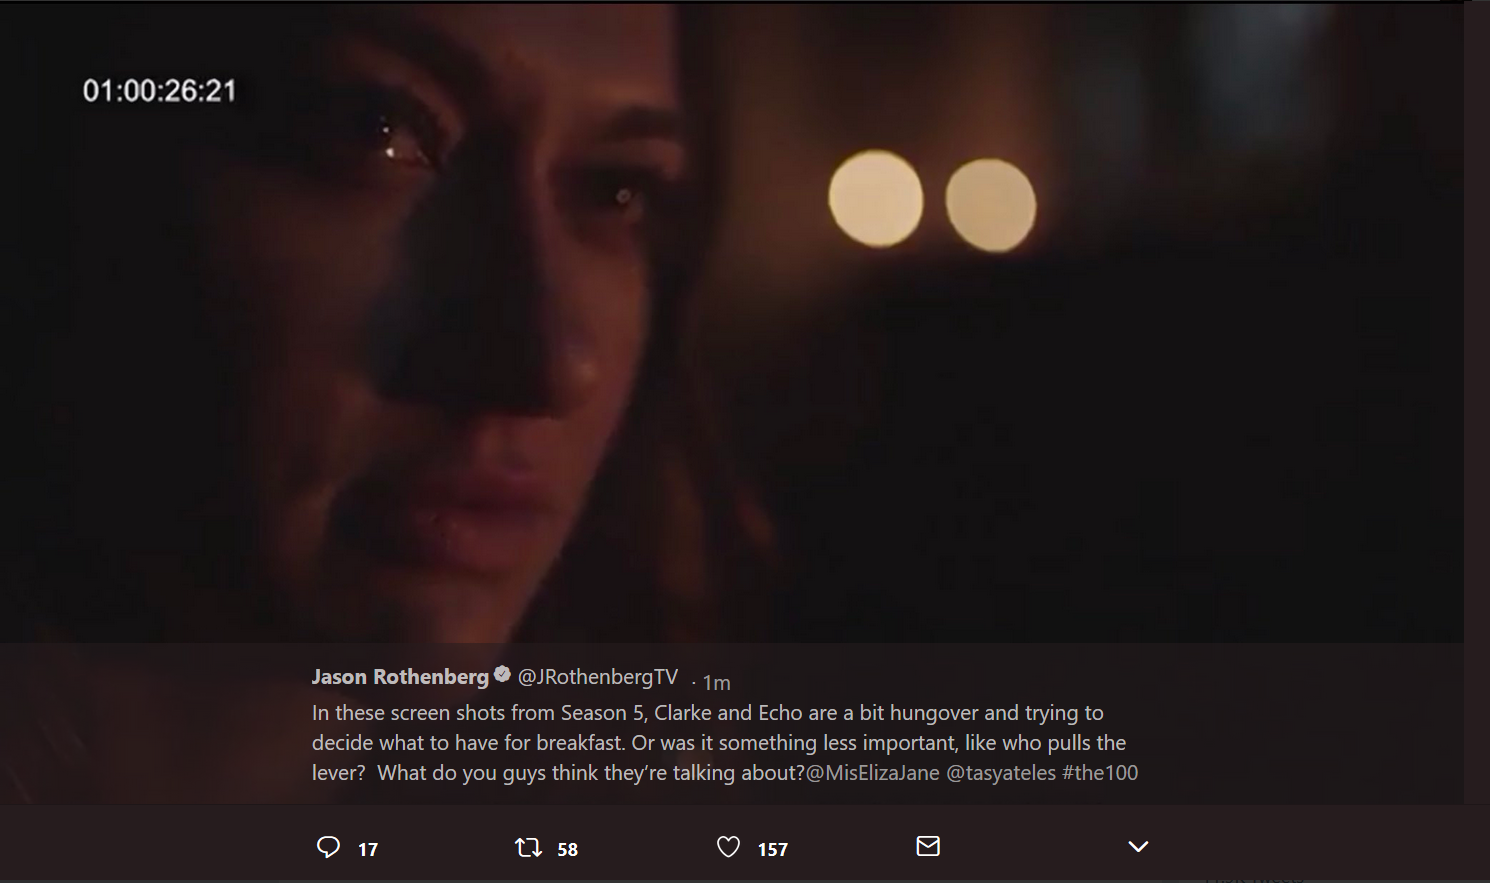Viewport: 1490px width, 883px height.
Task: Click the like count 157
Action: (x=773, y=850)
